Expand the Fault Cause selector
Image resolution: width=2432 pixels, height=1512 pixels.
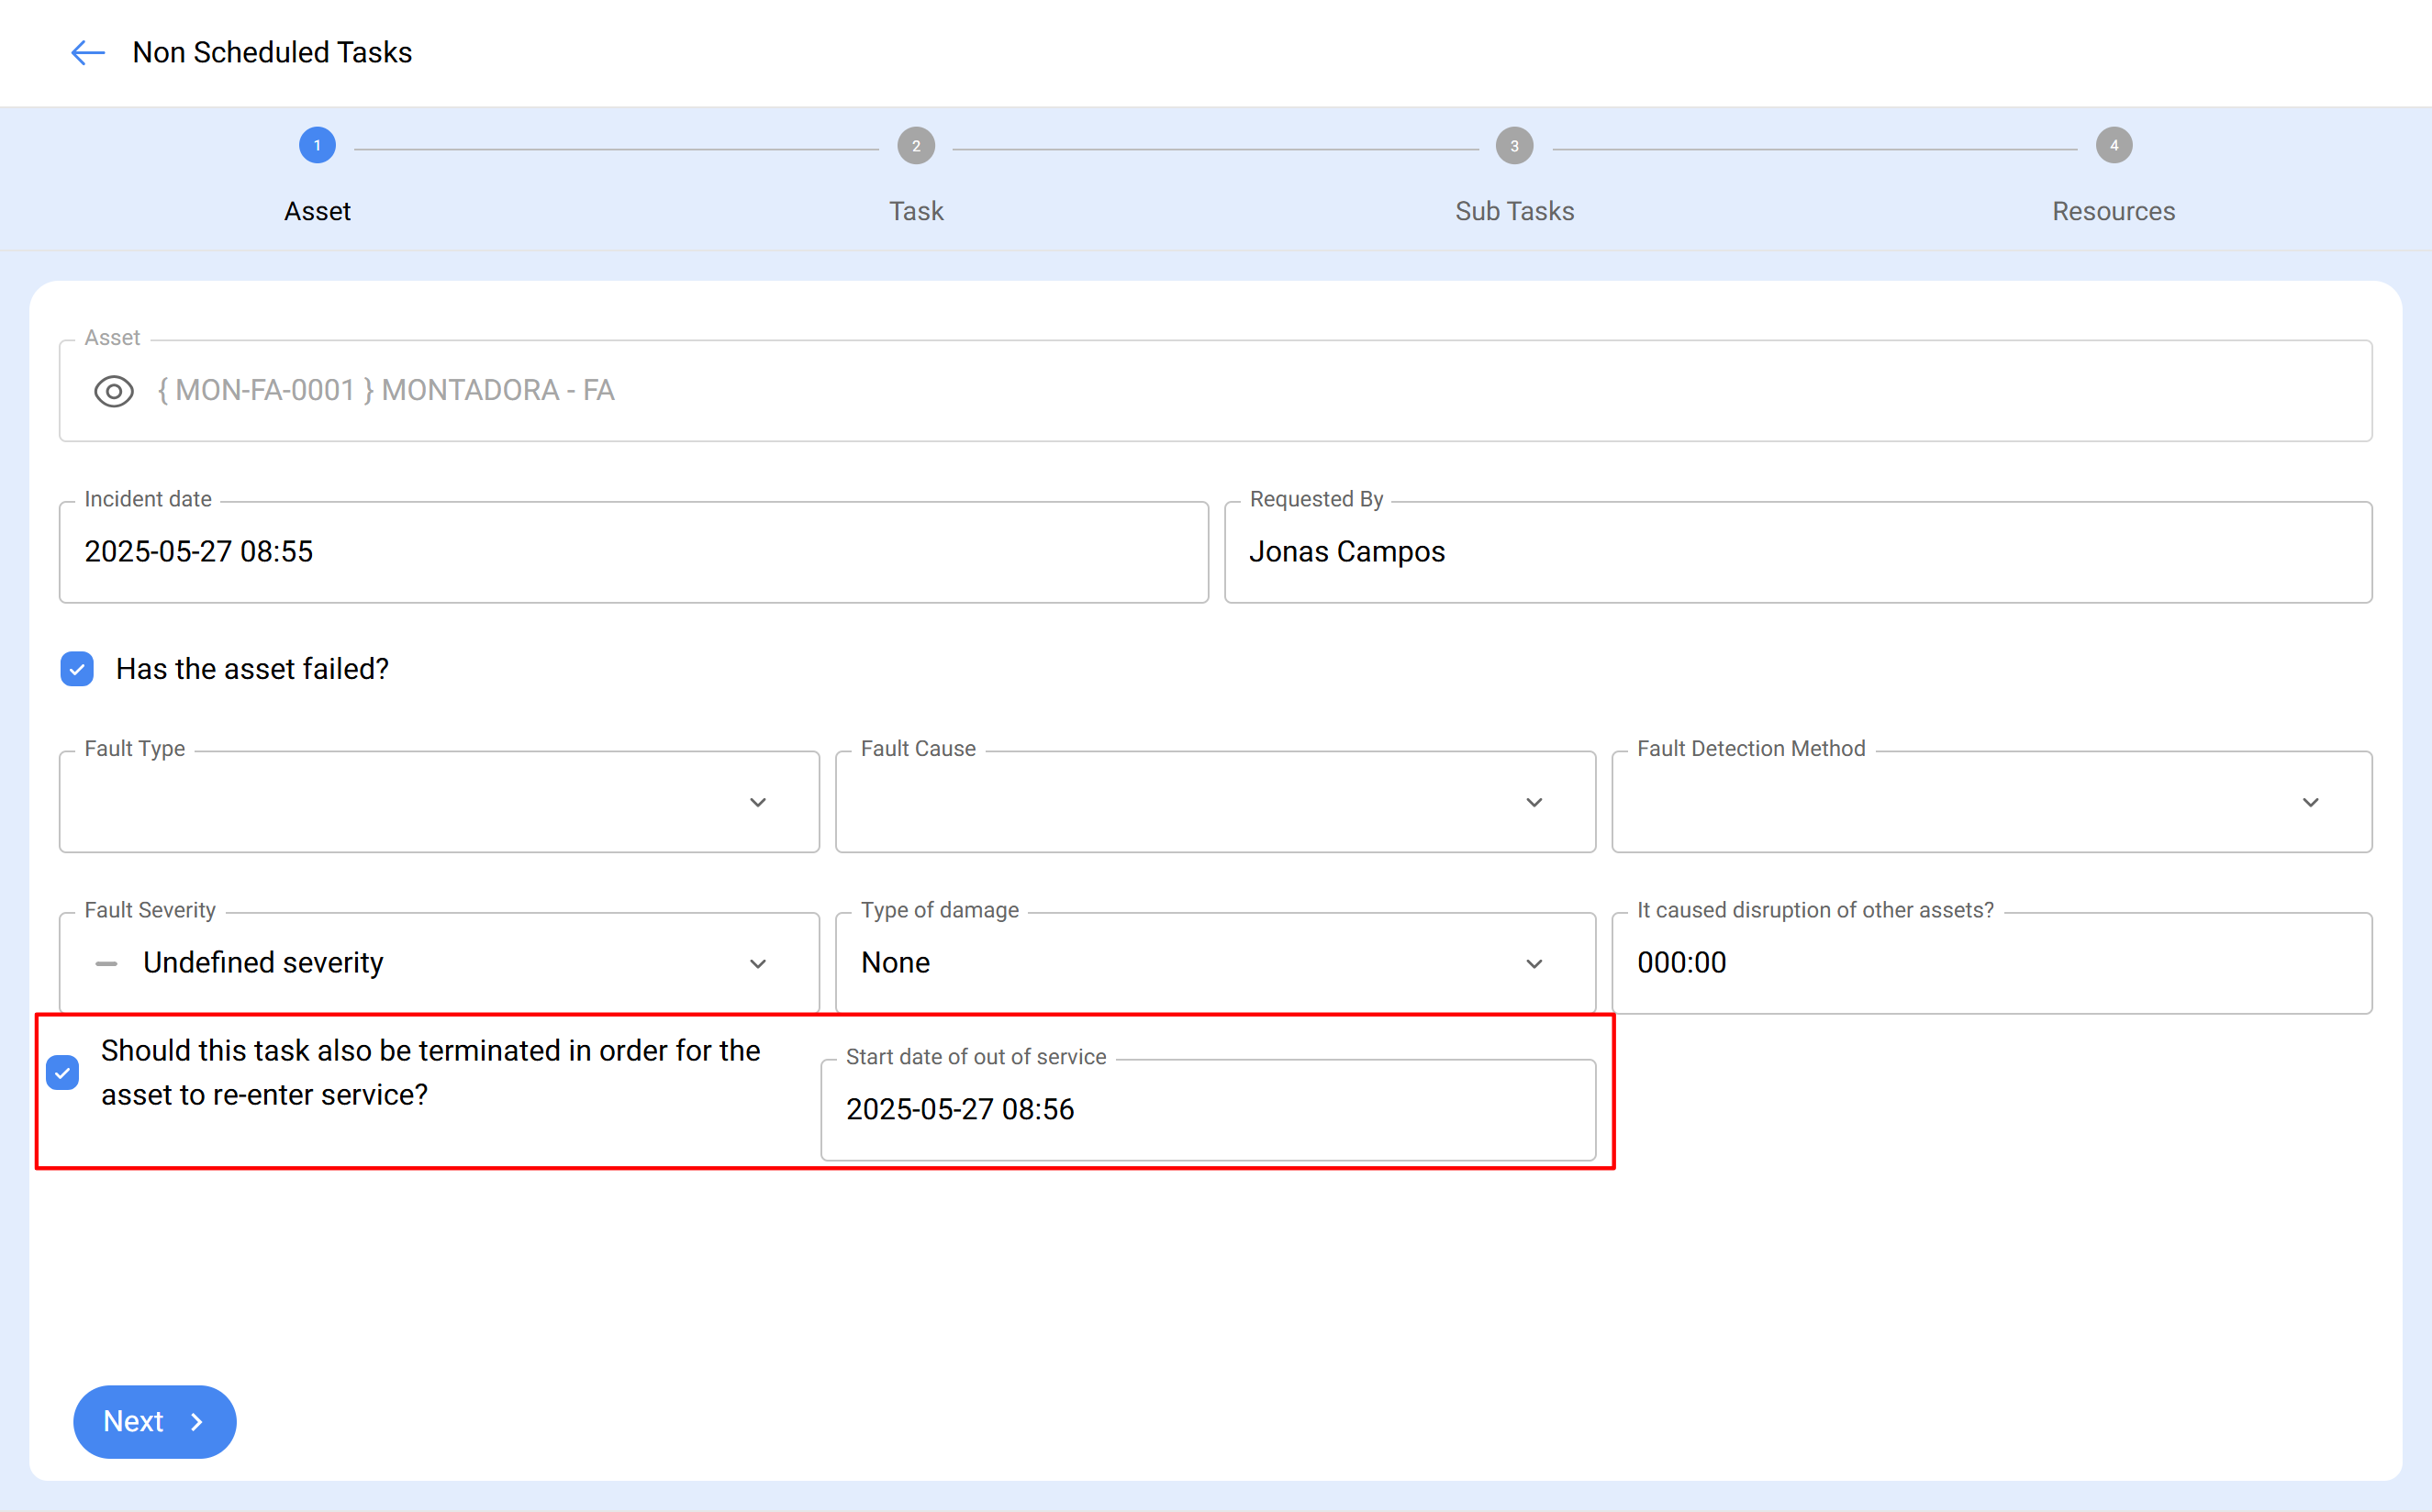coord(1535,802)
